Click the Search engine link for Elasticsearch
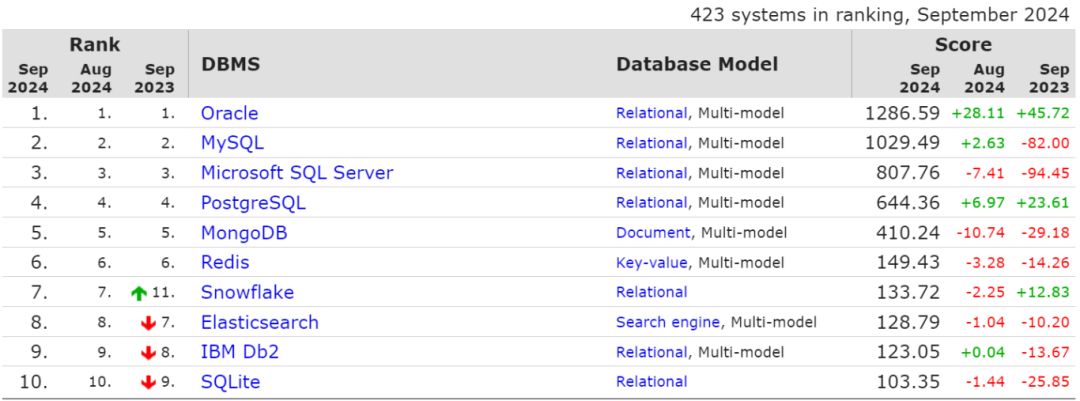The width and height of the screenshot is (1080, 401). pos(667,323)
